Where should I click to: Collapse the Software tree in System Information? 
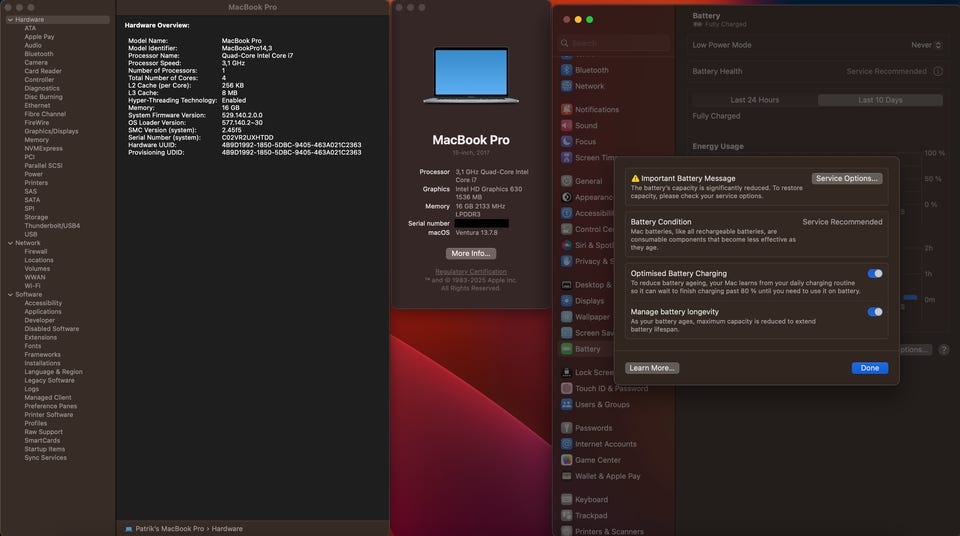pyautogui.click(x=10, y=295)
